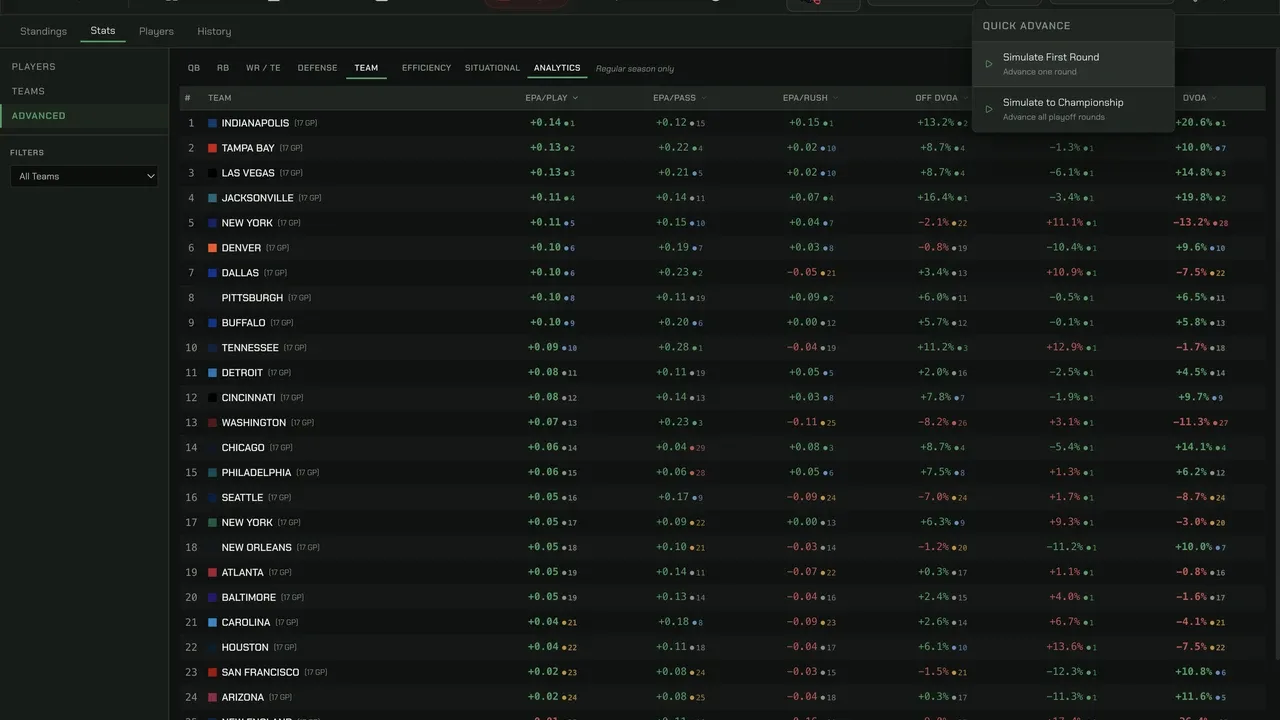Open the top Players tab
The width and height of the screenshot is (1280, 720).
tap(156, 31)
